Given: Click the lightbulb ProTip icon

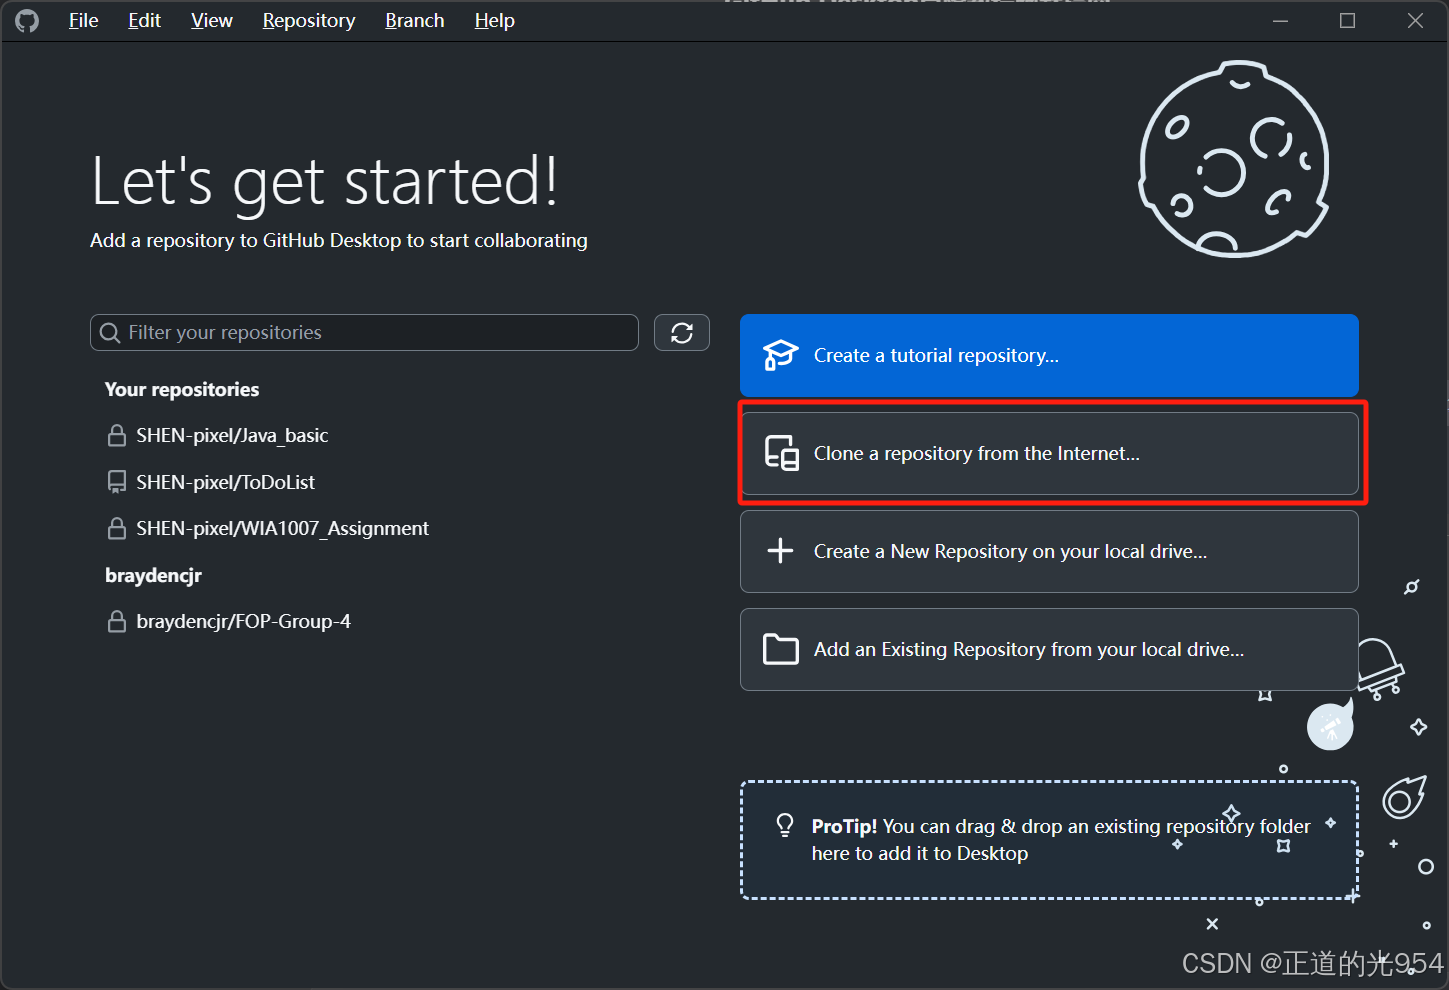Looking at the screenshot, I should pos(785,825).
